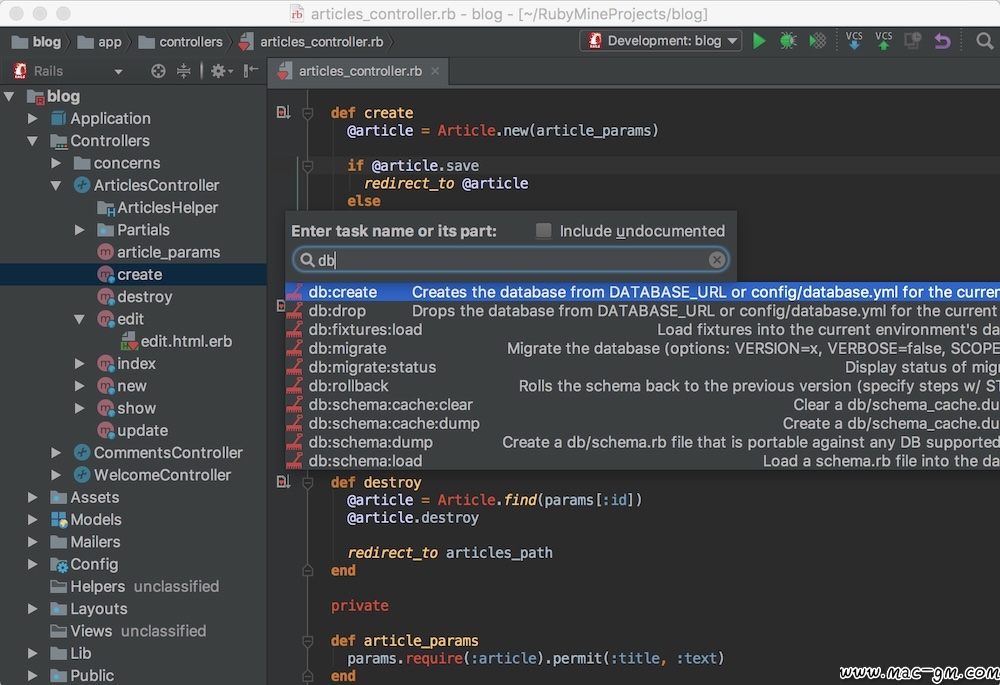Collapse the blog project root
1000x685 pixels.
click(9, 96)
